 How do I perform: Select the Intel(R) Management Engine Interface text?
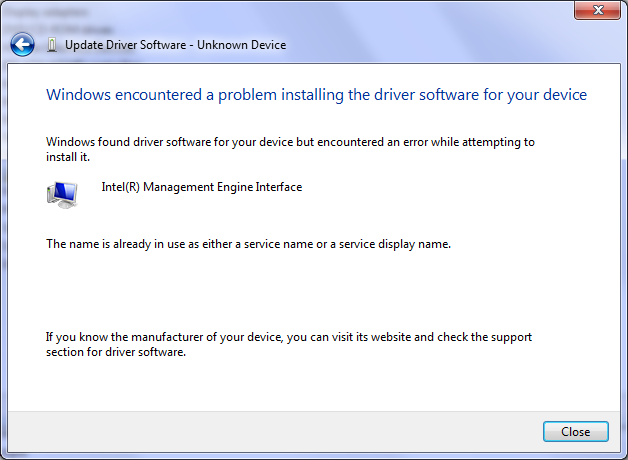201,187
